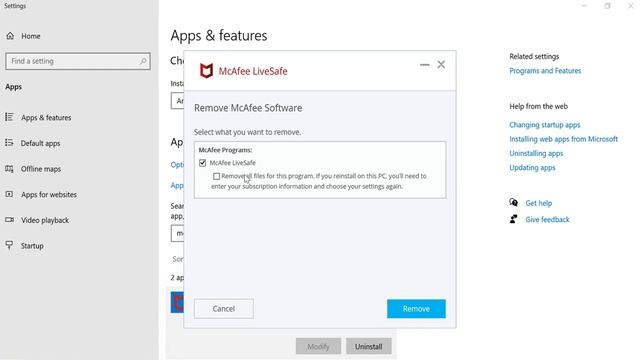This screenshot has width=640, height=360.
Task: Click the Get help chat icon
Action: [x=513, y=202]
